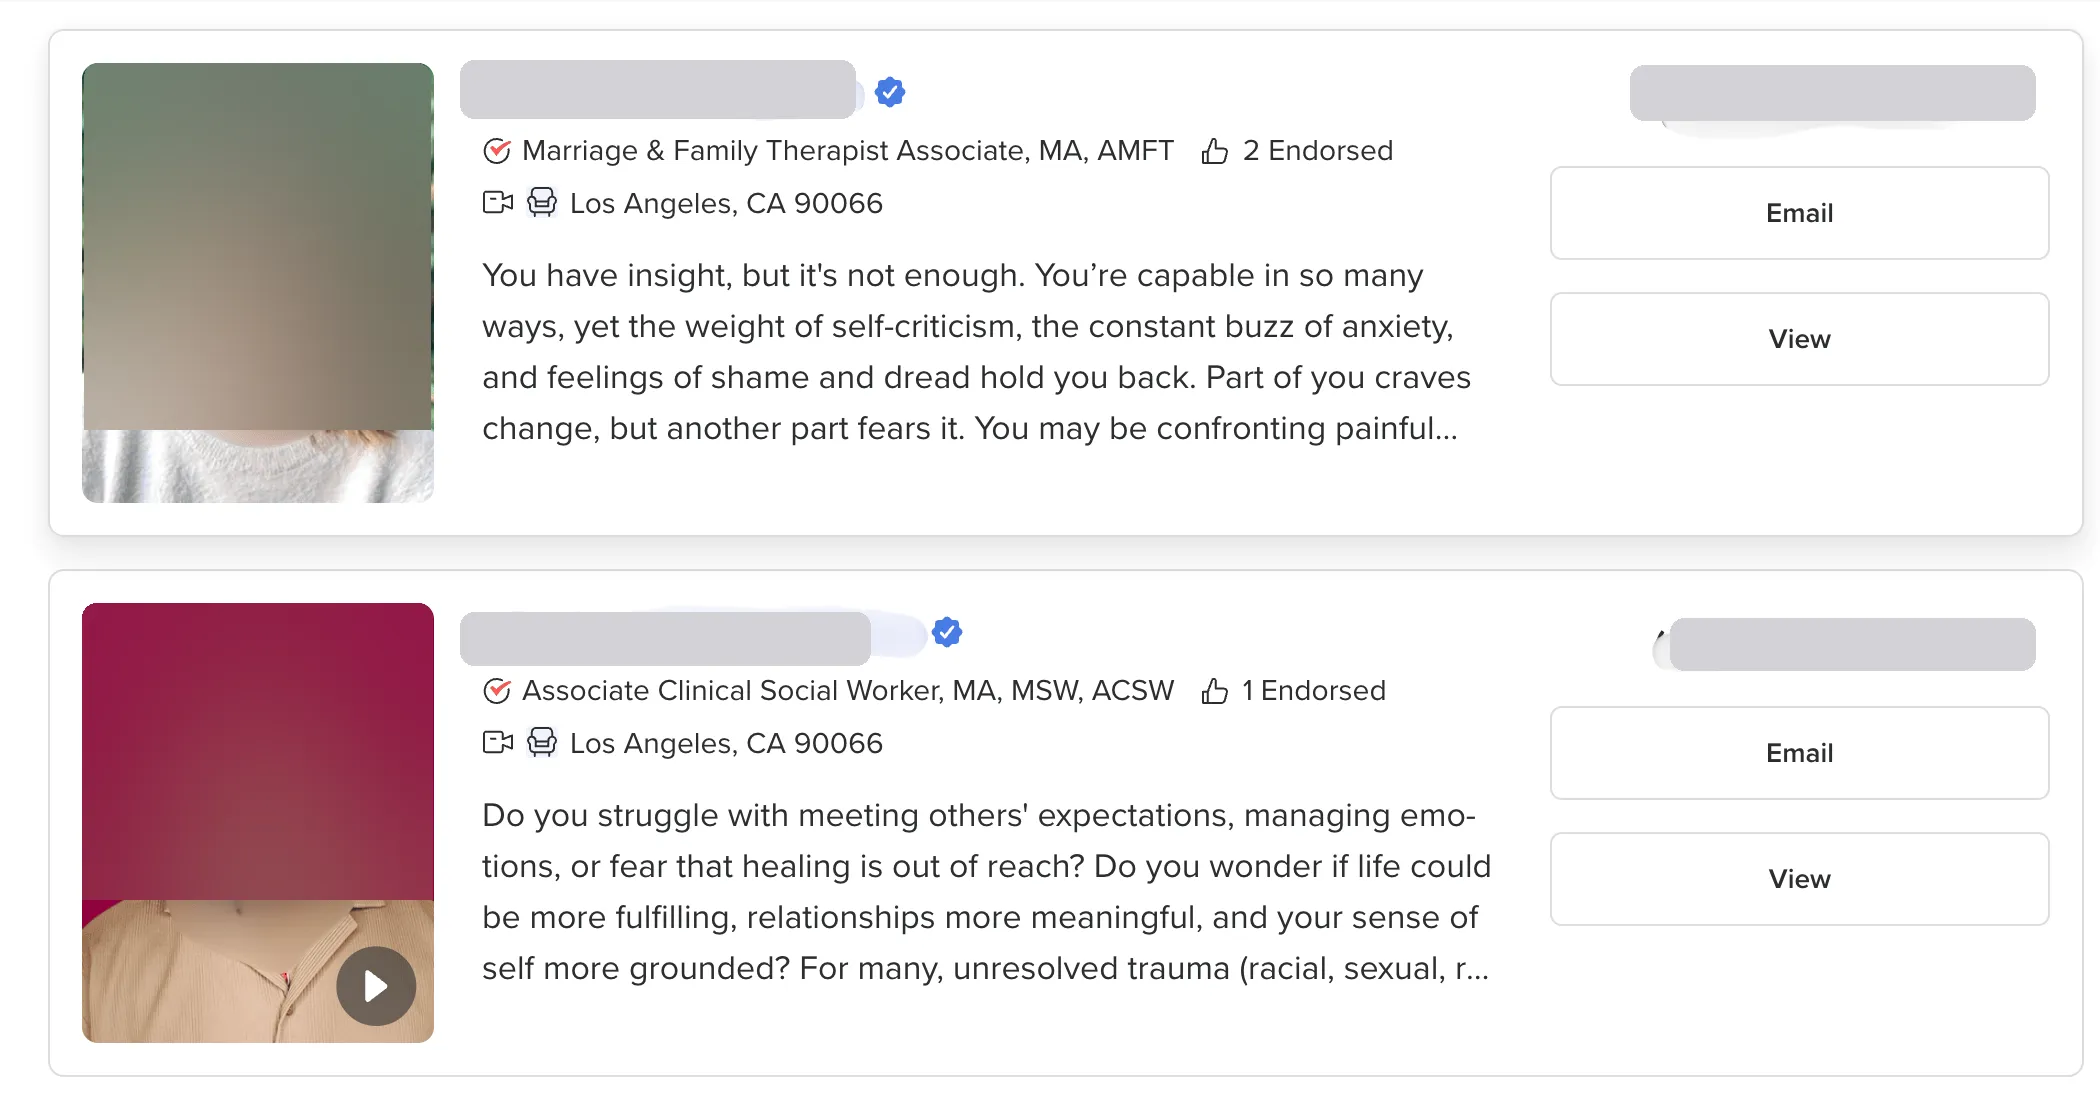This screenshot has height=1100, width=2100.
Task: Click the video sessions icon on the ACSW profile
Action: [496, 742]
